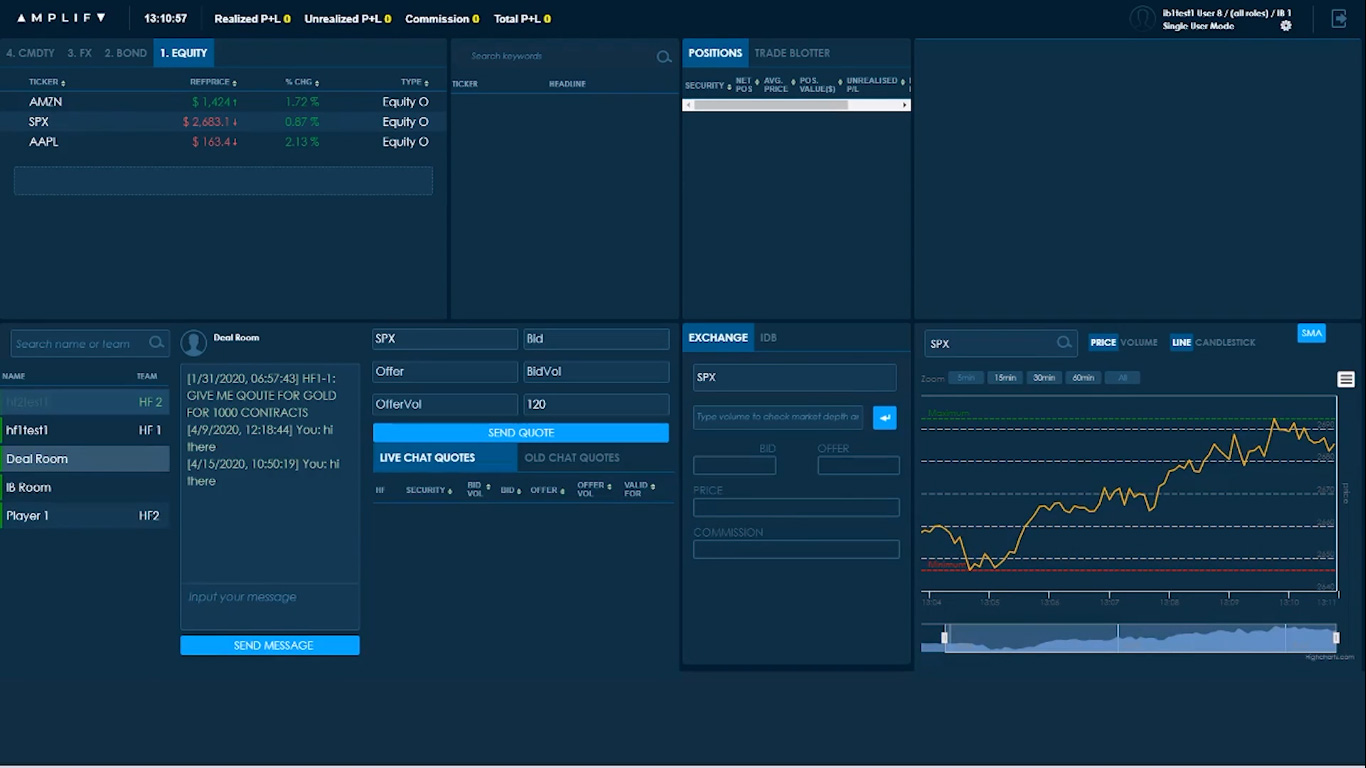Image resolution: width=1366 pixels, height=768 pixels.
Task: Sort positions by AVG. PRICE column
Action: click(778, 85)
